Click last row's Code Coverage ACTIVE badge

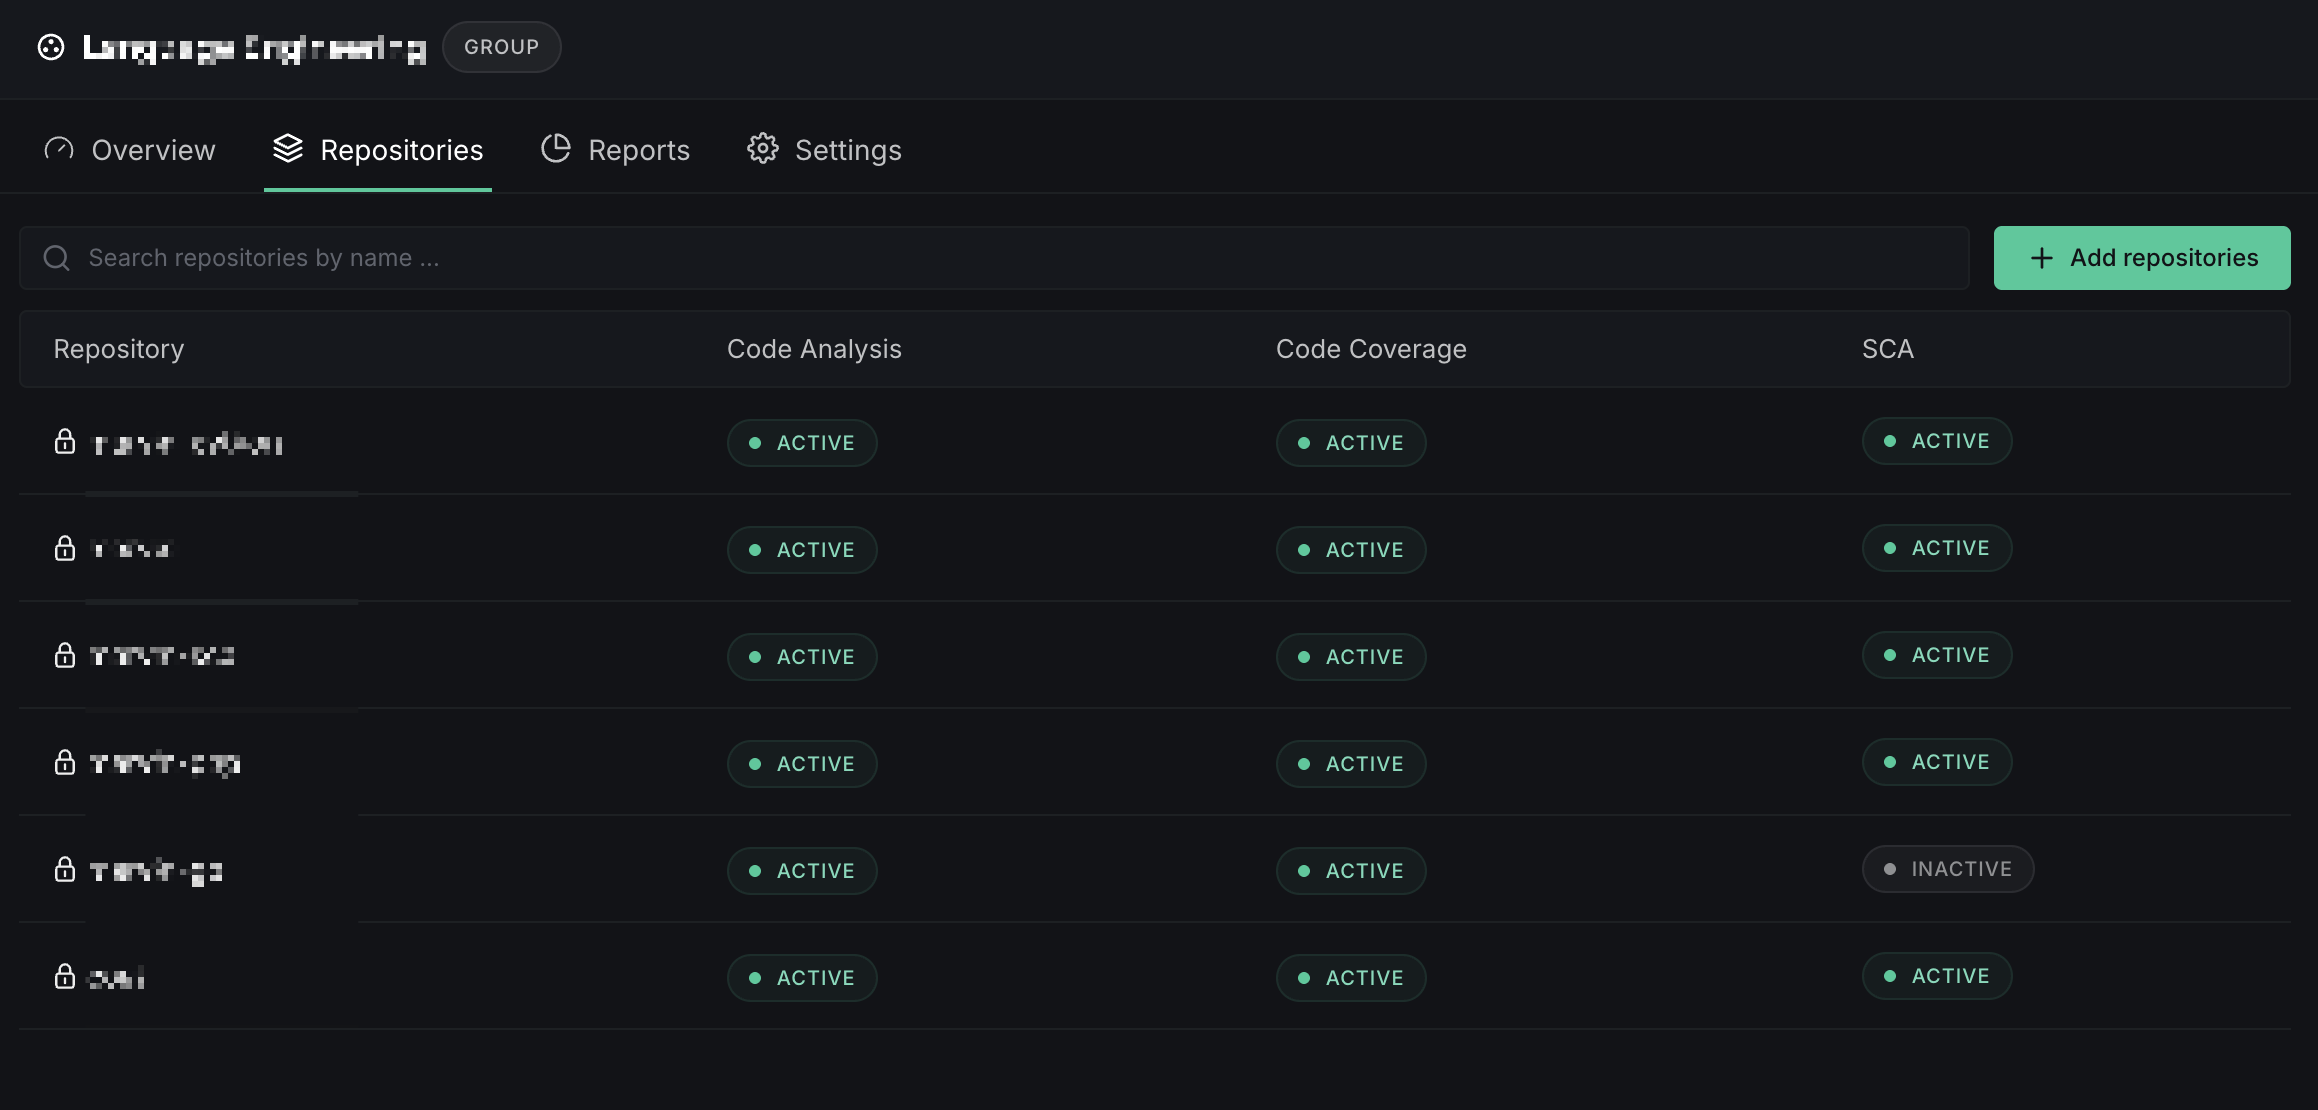pos(1351,978)
